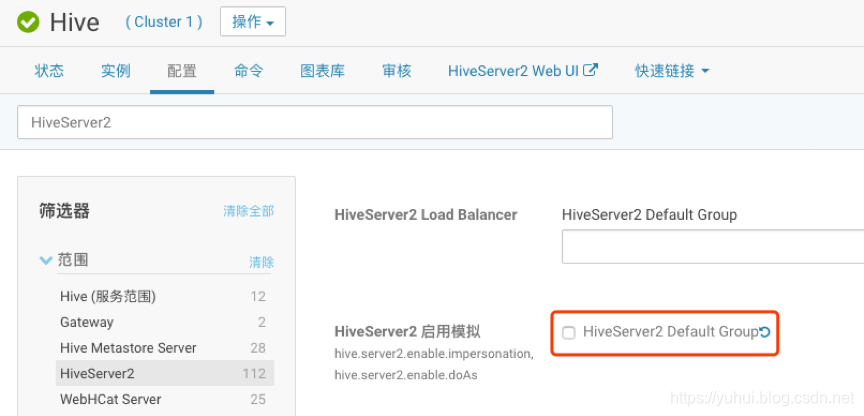The height and width of the screenshot is (416, 864).
Task: Go to the 审核 tab
Action: [397, 71]
